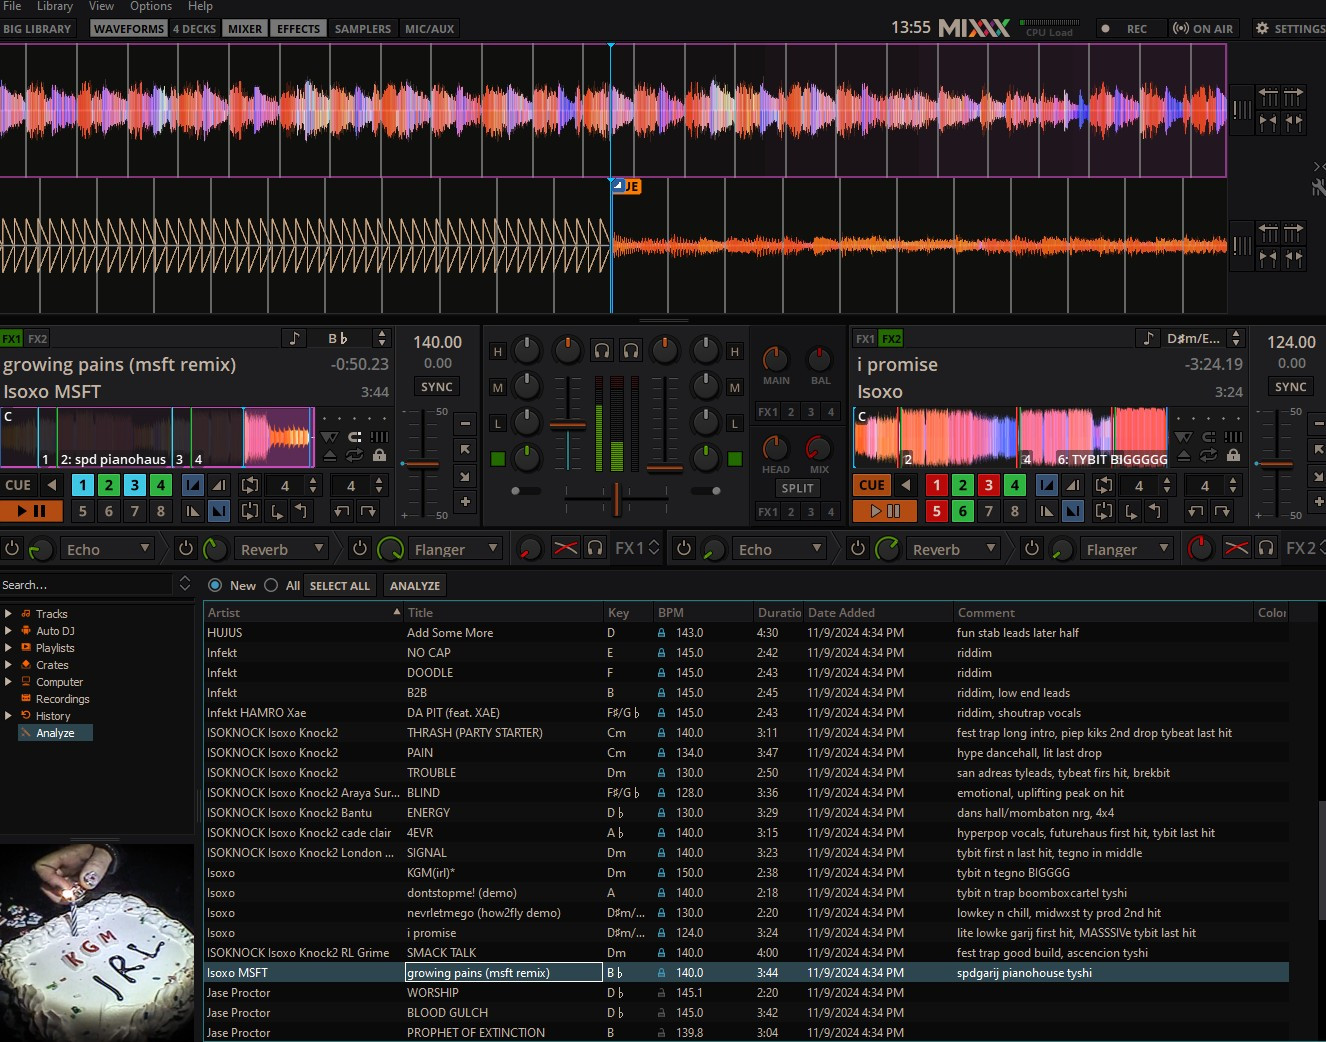
Task: Toggle the MIC/AUX view tab
Action: coord(429,29)
